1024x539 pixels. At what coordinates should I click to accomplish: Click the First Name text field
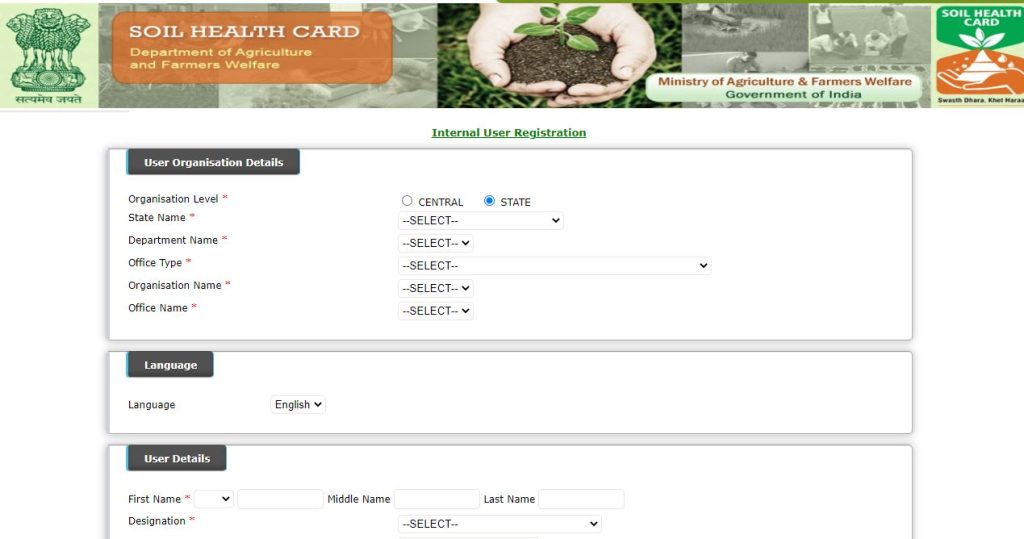(x=280, y=499)
